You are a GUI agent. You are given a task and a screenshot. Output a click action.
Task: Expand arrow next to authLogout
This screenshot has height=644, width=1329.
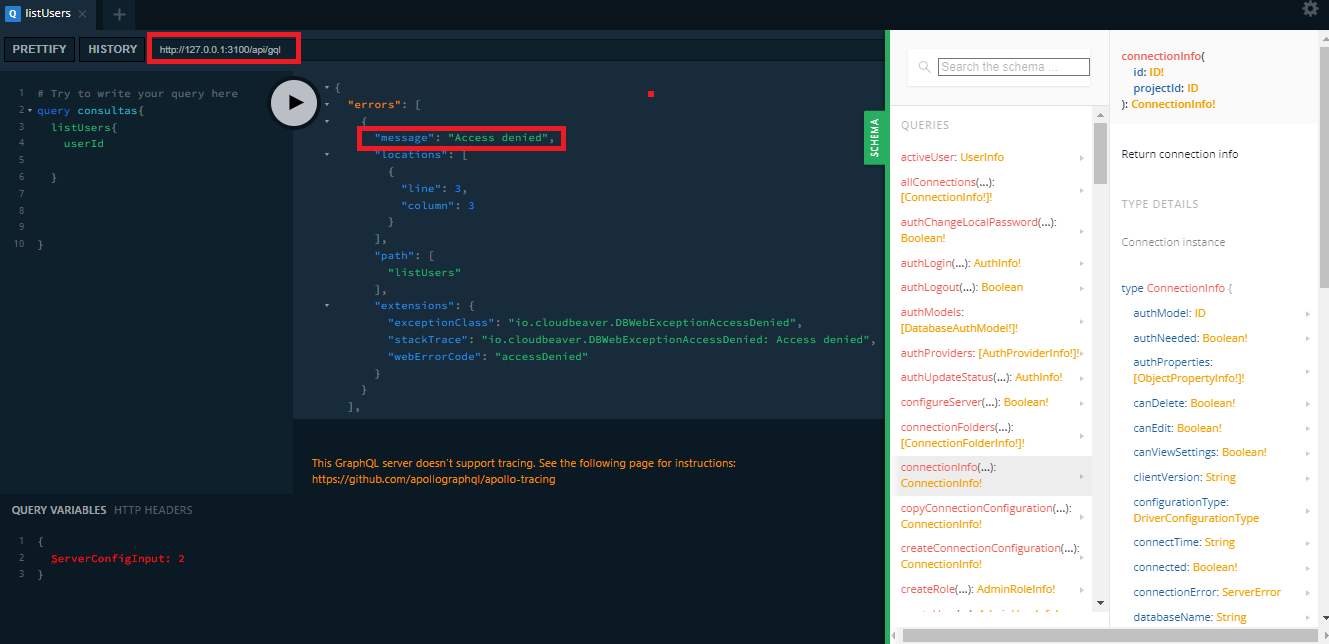pos(1081,288)
